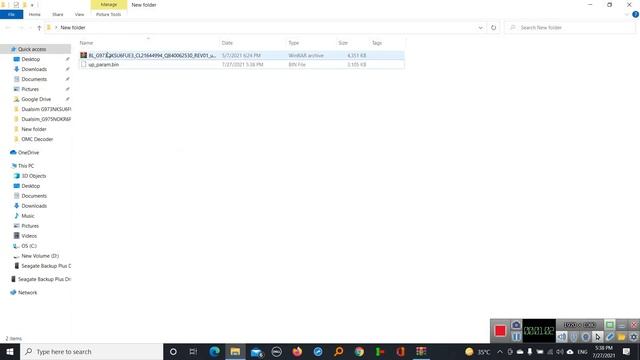640x360 pixels.
Task: Open Google Drive in navigation pane
Action: [x=36, y=99]
